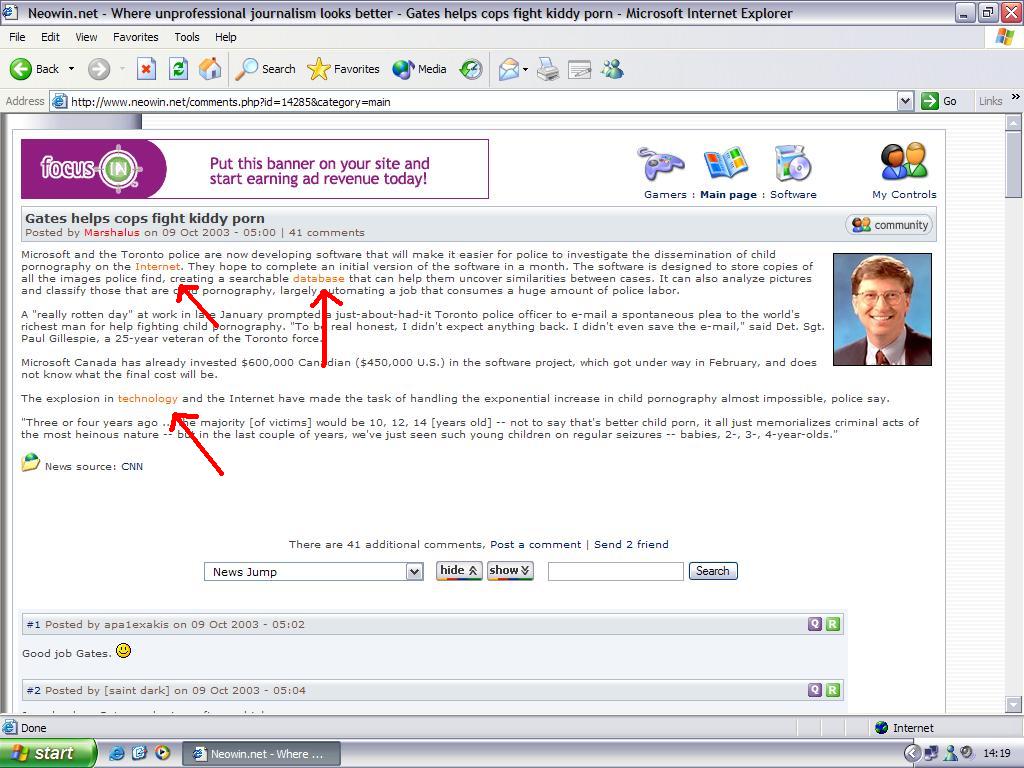Open poster Marshalus profile link
Image resolution: width=1024 pixels, height=768 pixels.
pos(112,232)
